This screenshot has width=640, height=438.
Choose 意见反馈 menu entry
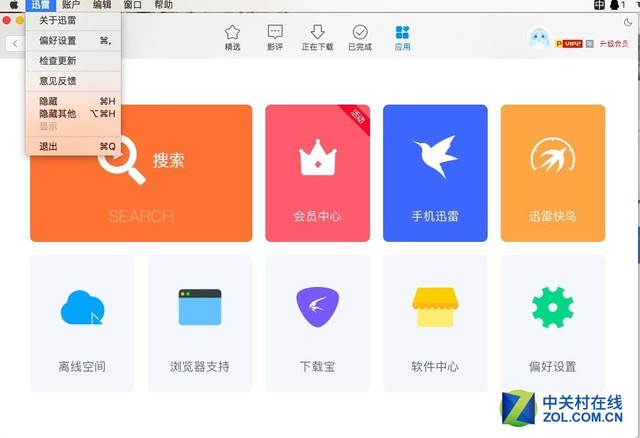pyautogui.click(x=73, y=81)
